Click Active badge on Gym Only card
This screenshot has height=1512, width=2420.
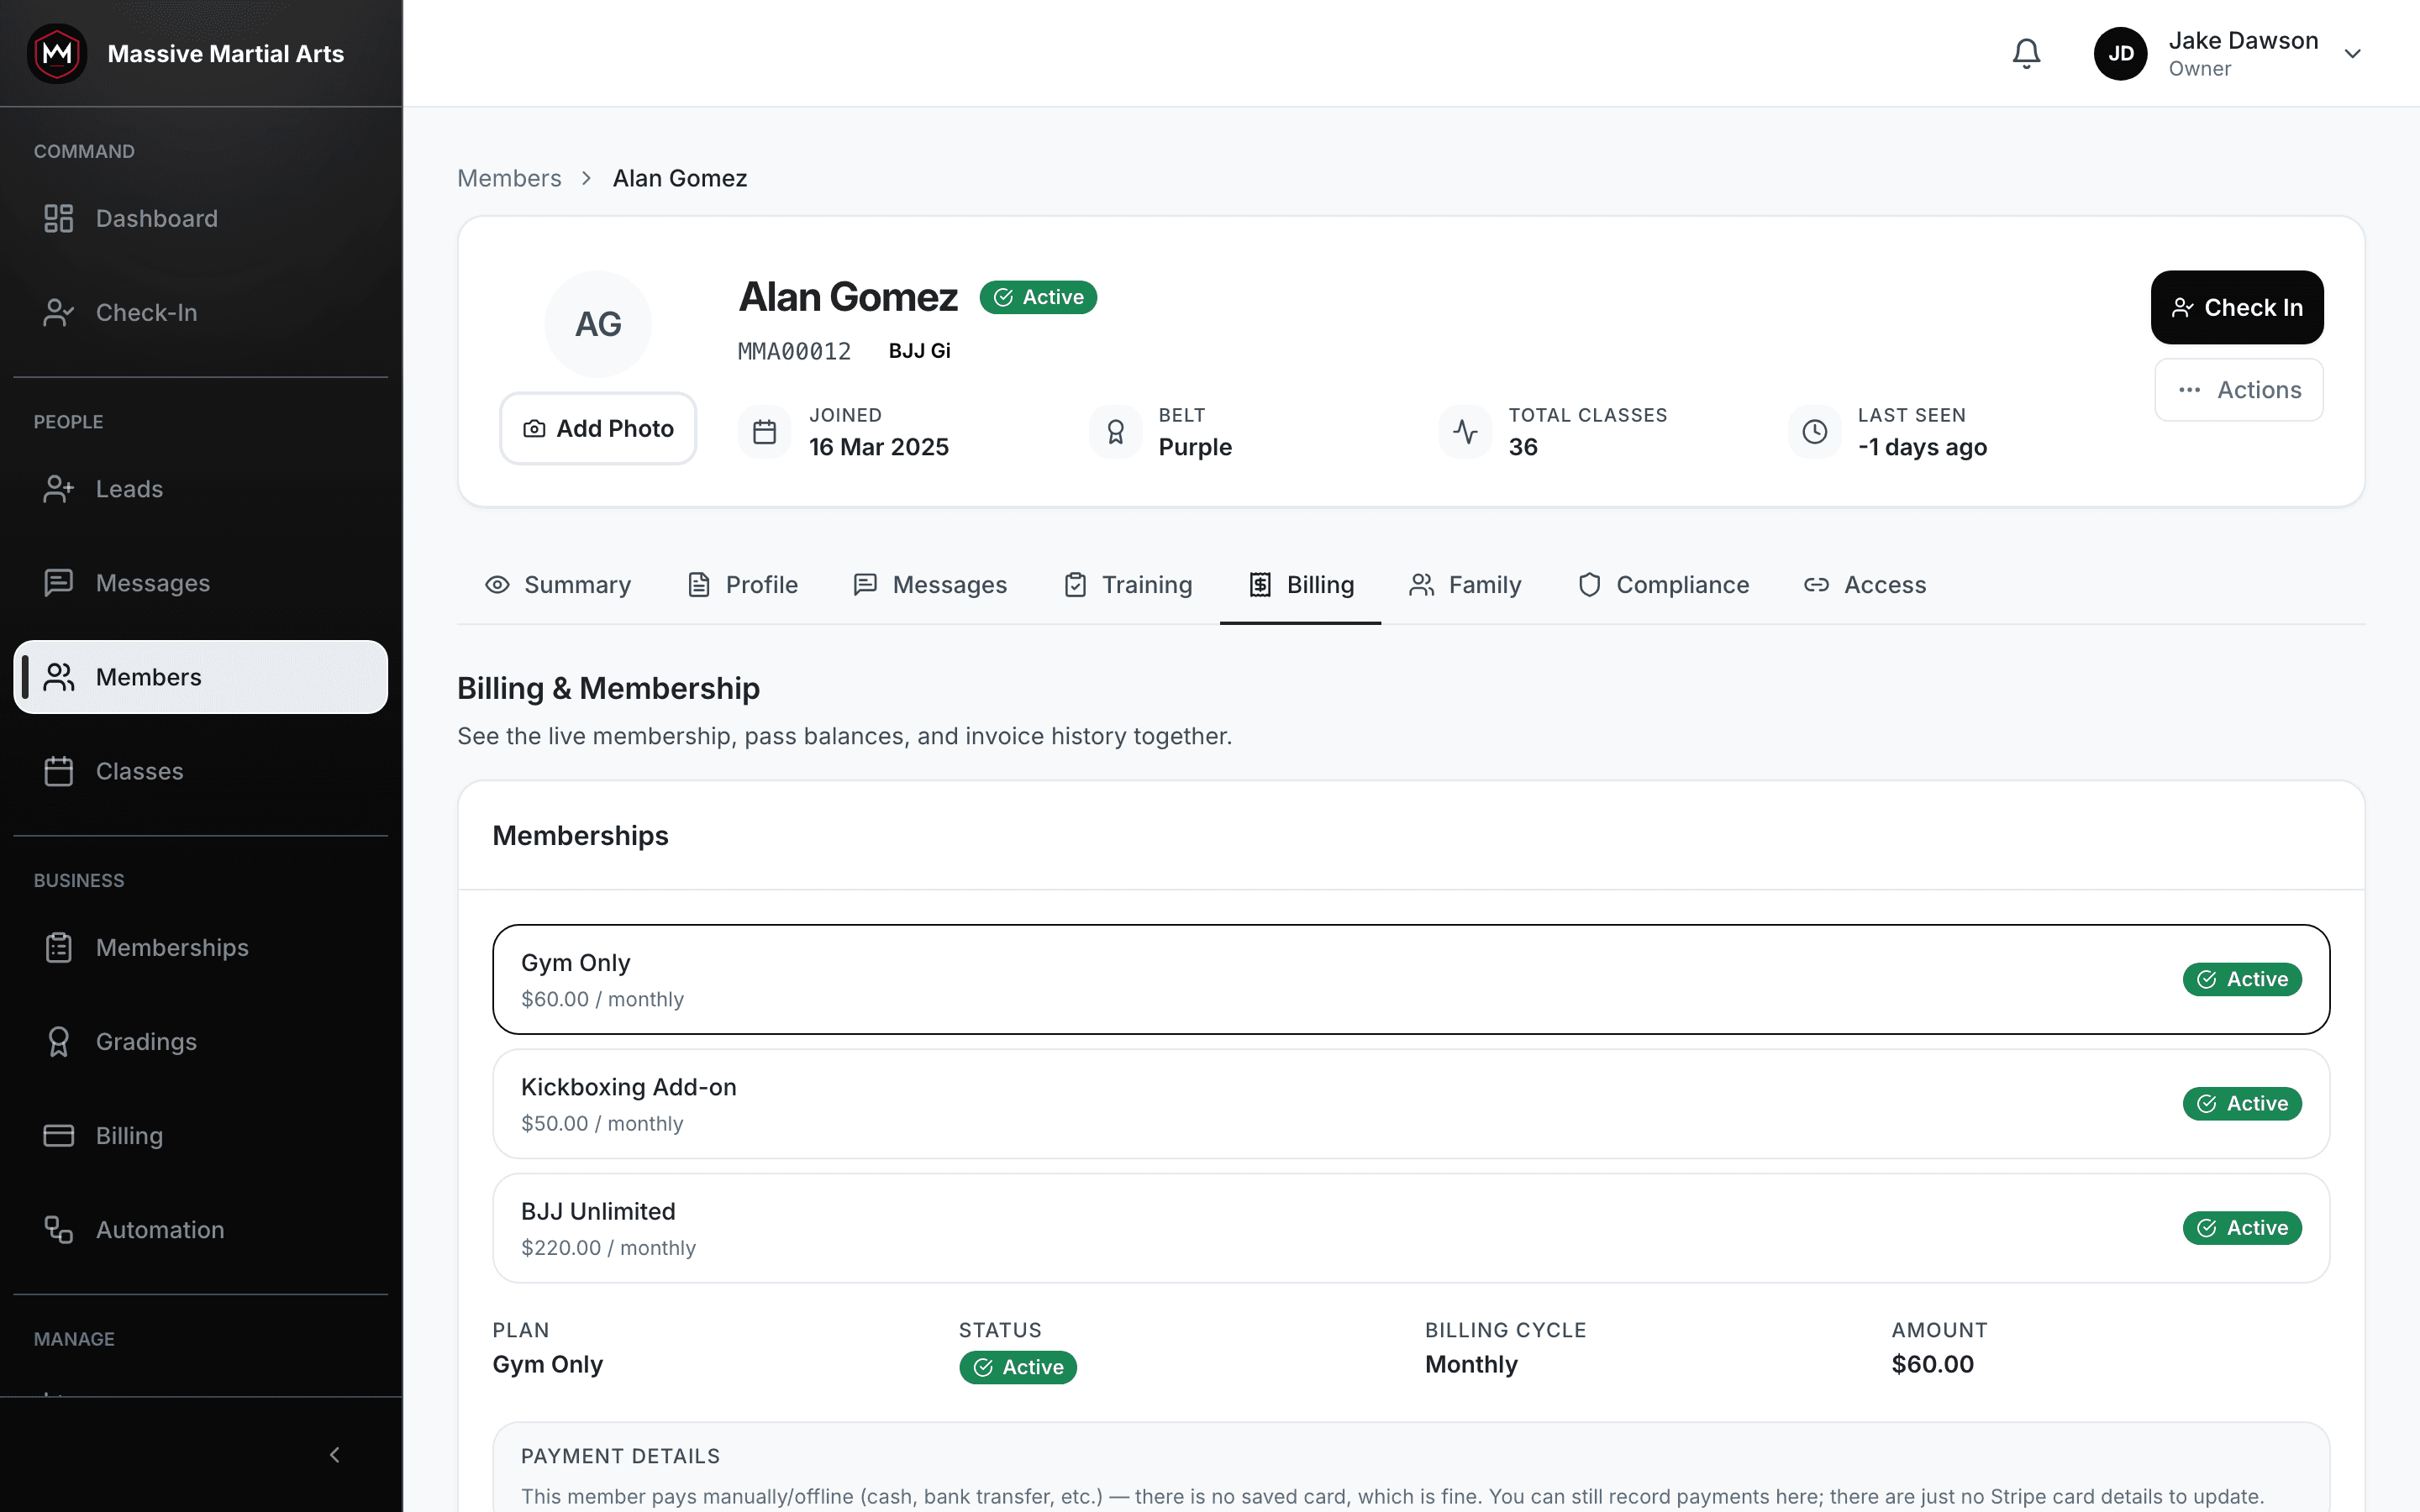2242,979
